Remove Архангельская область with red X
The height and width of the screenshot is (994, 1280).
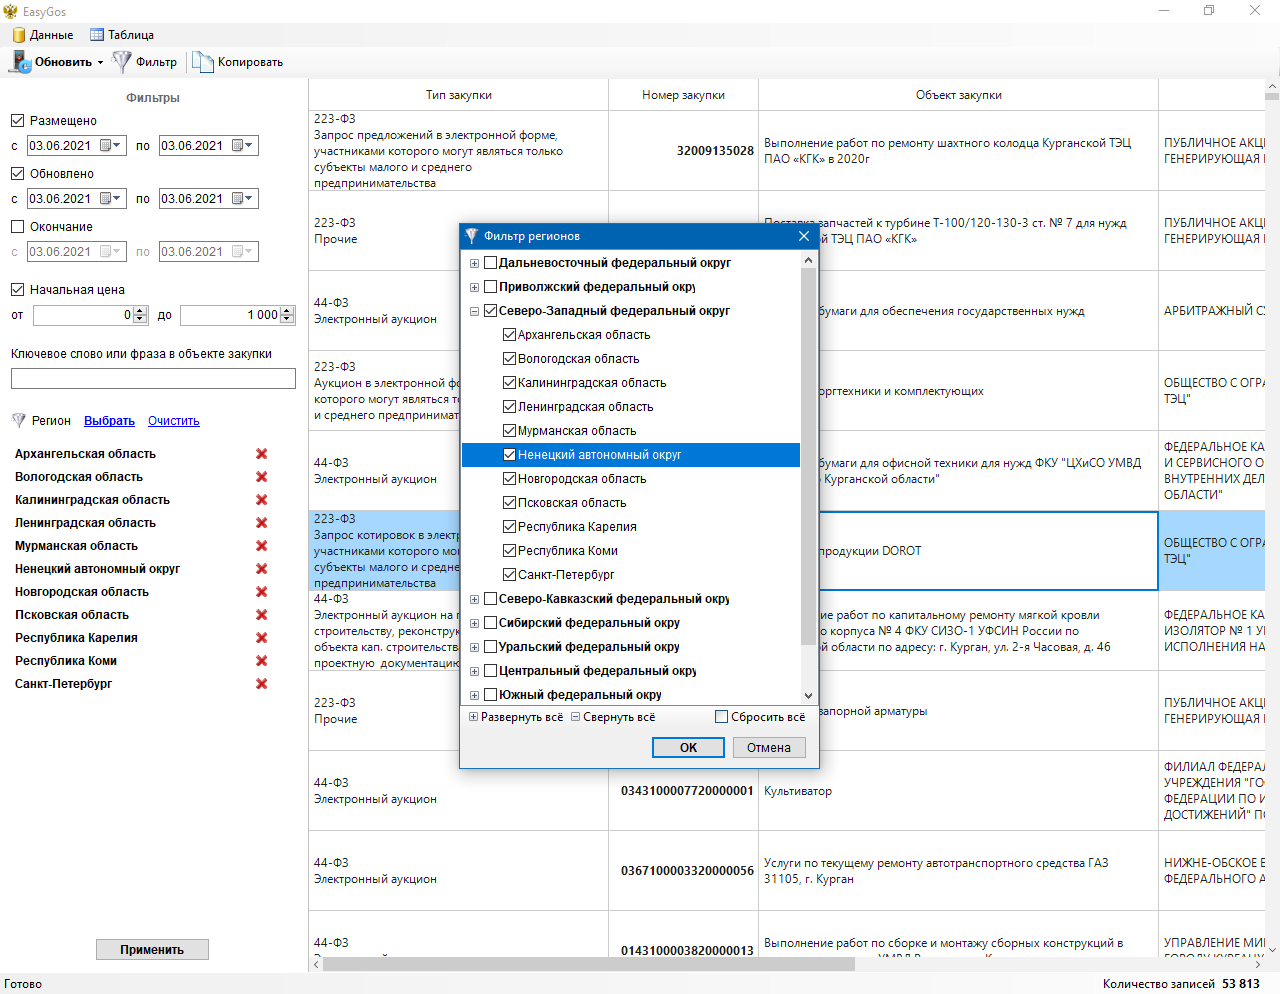point(262,454)
